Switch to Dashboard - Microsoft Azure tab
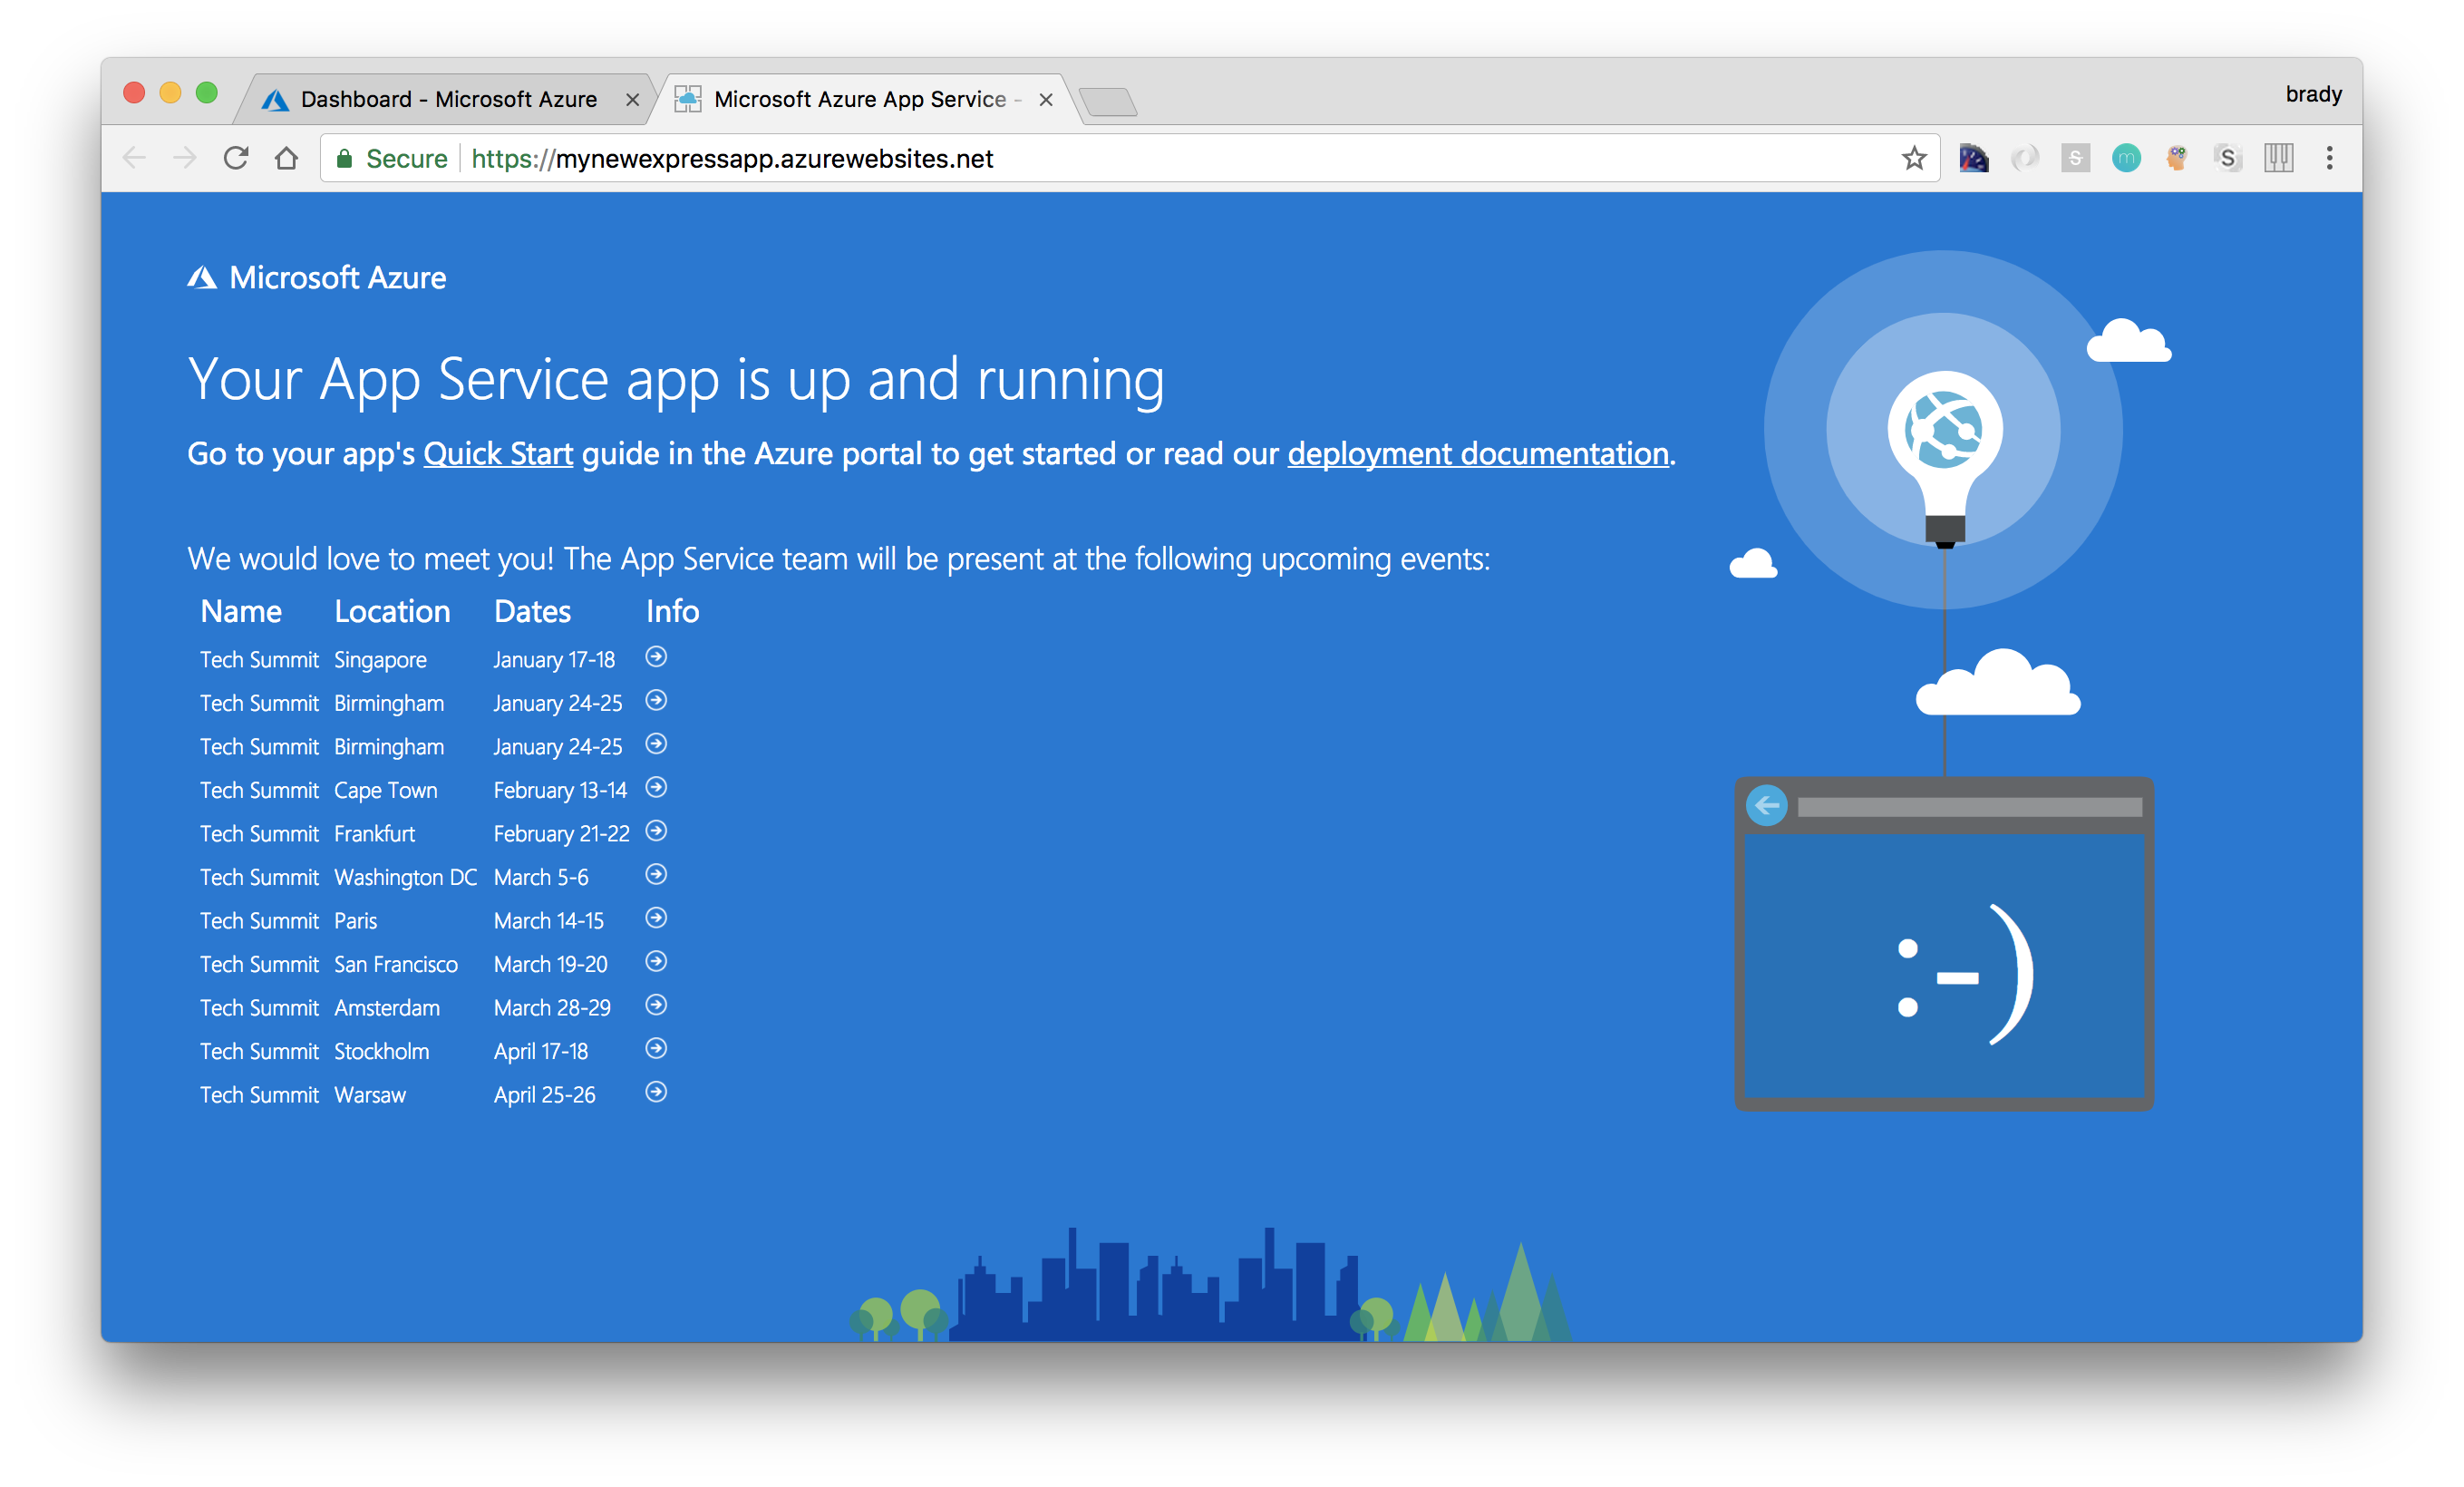Viewport: 2464px width, 1487px height. tap(448, 99)
